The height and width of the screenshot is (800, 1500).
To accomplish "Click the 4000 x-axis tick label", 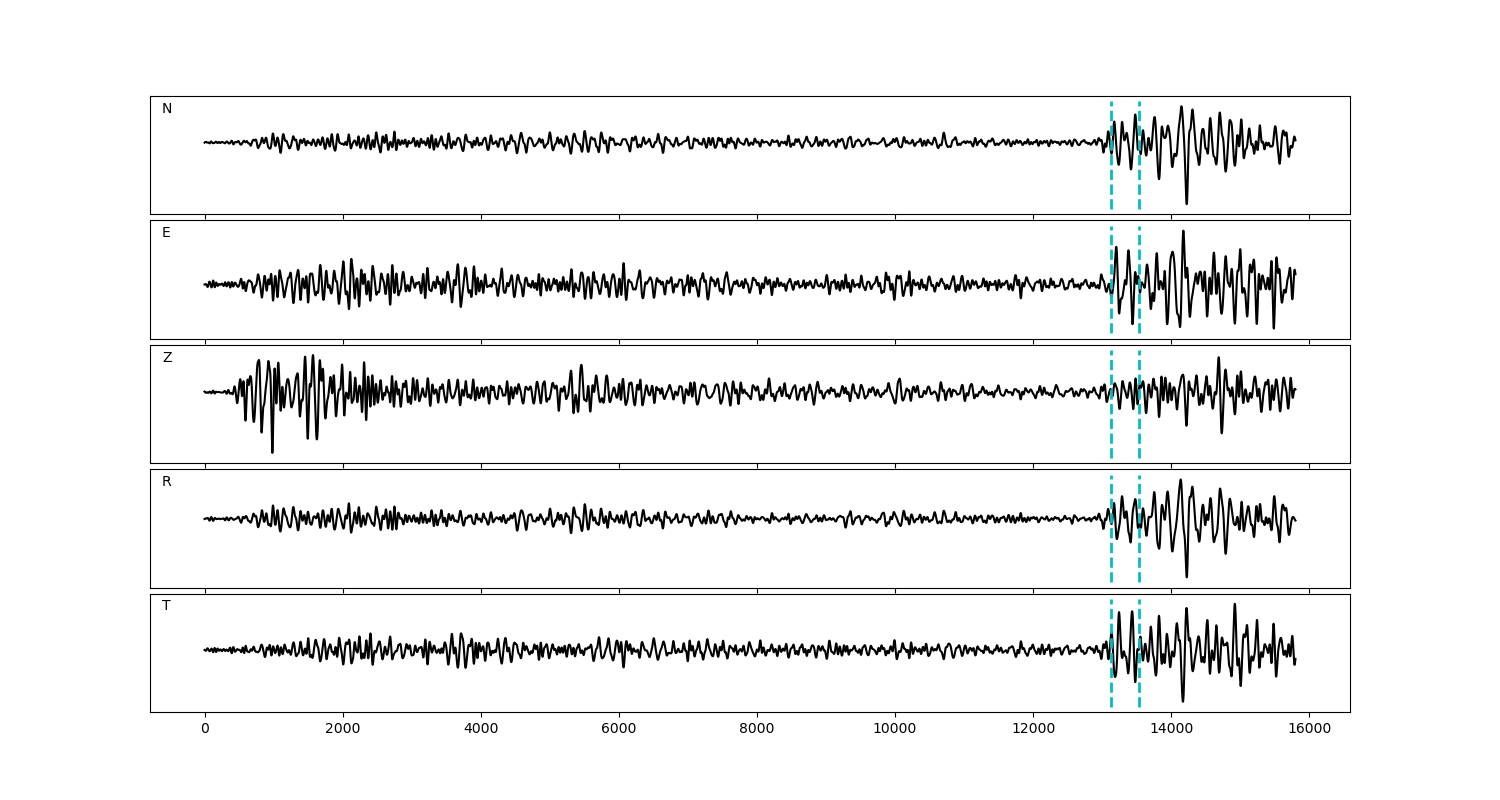I will (481, 729).
